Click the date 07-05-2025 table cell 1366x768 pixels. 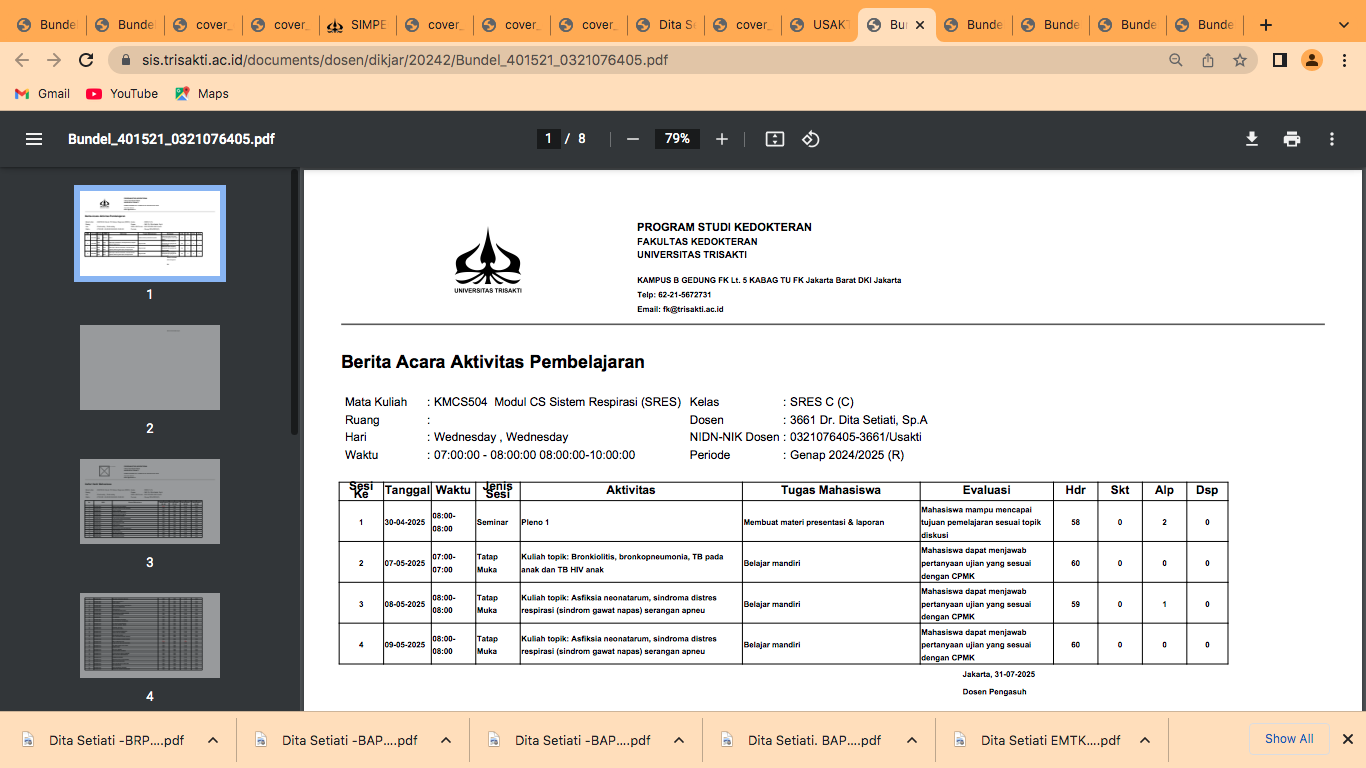(x=405, y=563)
